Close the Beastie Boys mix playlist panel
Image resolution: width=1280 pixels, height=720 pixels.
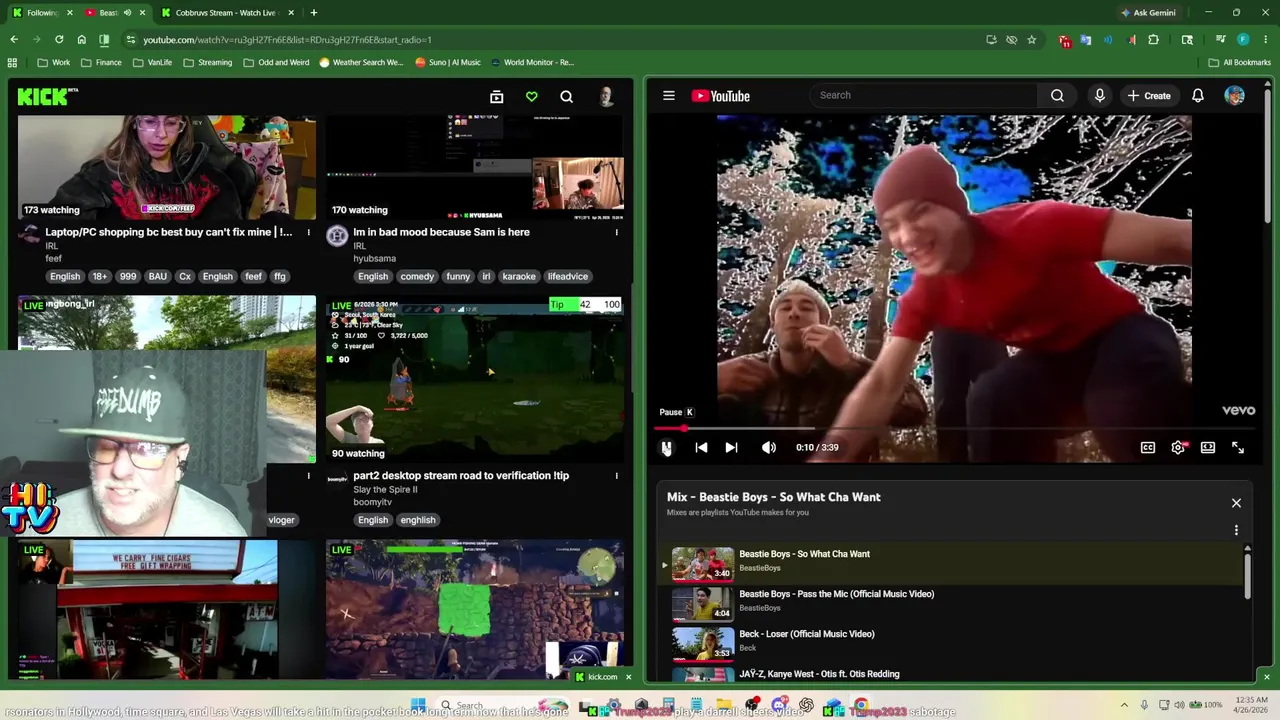click(x=1236, y=503)
